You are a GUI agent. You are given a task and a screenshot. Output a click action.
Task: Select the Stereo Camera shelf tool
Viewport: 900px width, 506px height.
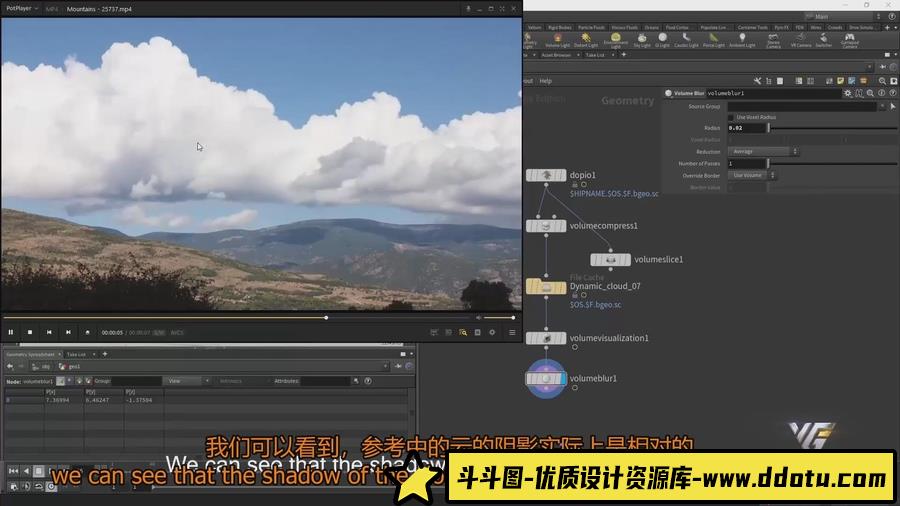click(x=773, y=41)
